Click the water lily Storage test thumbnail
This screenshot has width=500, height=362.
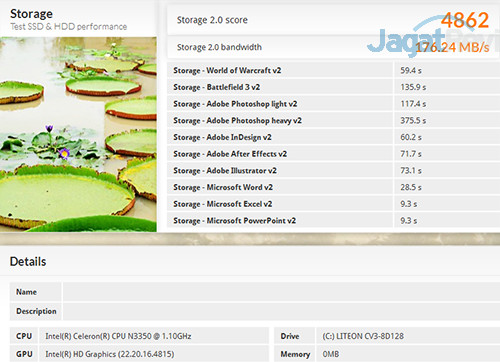(78, 134)
